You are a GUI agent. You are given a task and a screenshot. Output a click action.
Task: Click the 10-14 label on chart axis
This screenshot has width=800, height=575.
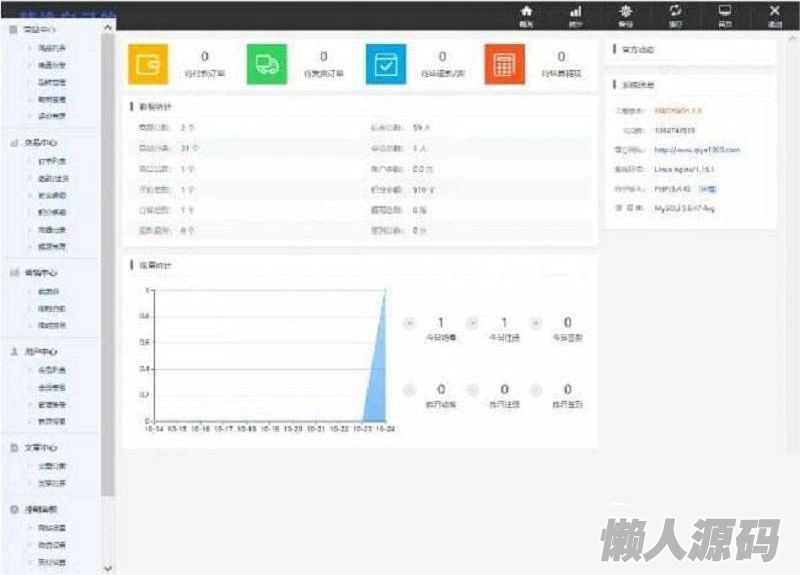point(154,429)
